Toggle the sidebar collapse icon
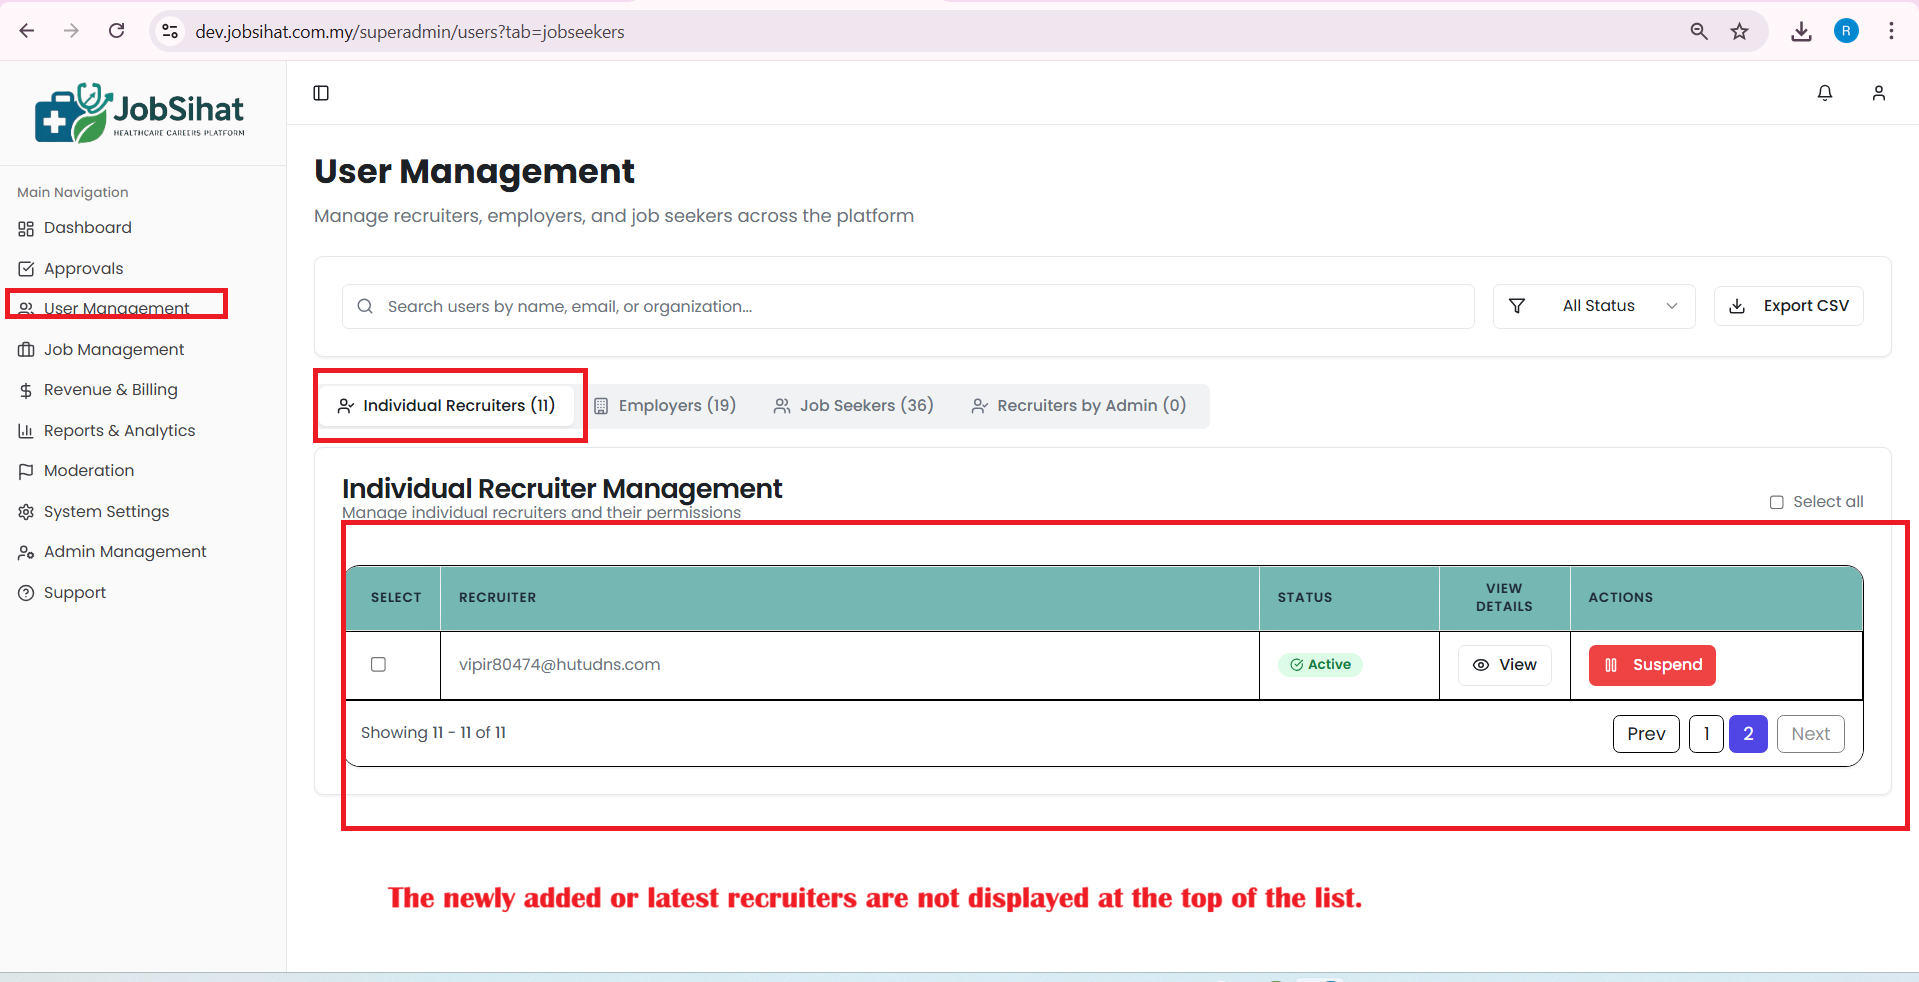Viewport: 1919px width, 982px height. coord(321,93)
